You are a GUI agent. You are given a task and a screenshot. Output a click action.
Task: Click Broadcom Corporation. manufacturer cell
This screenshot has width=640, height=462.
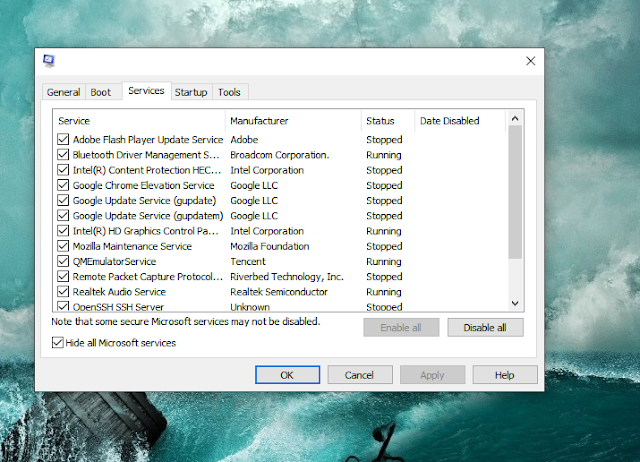(280, 155)
